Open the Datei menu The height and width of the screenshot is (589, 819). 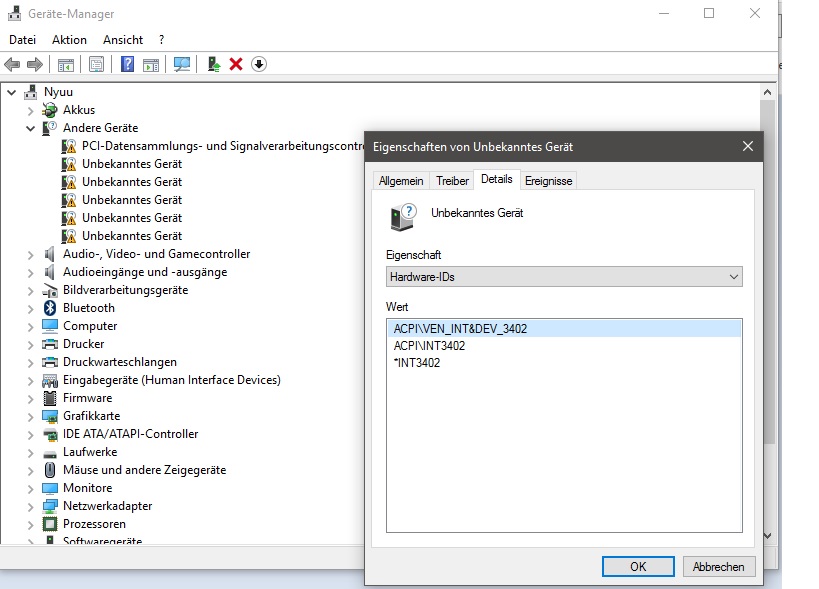pyautogui.click(x=22, y=40)
